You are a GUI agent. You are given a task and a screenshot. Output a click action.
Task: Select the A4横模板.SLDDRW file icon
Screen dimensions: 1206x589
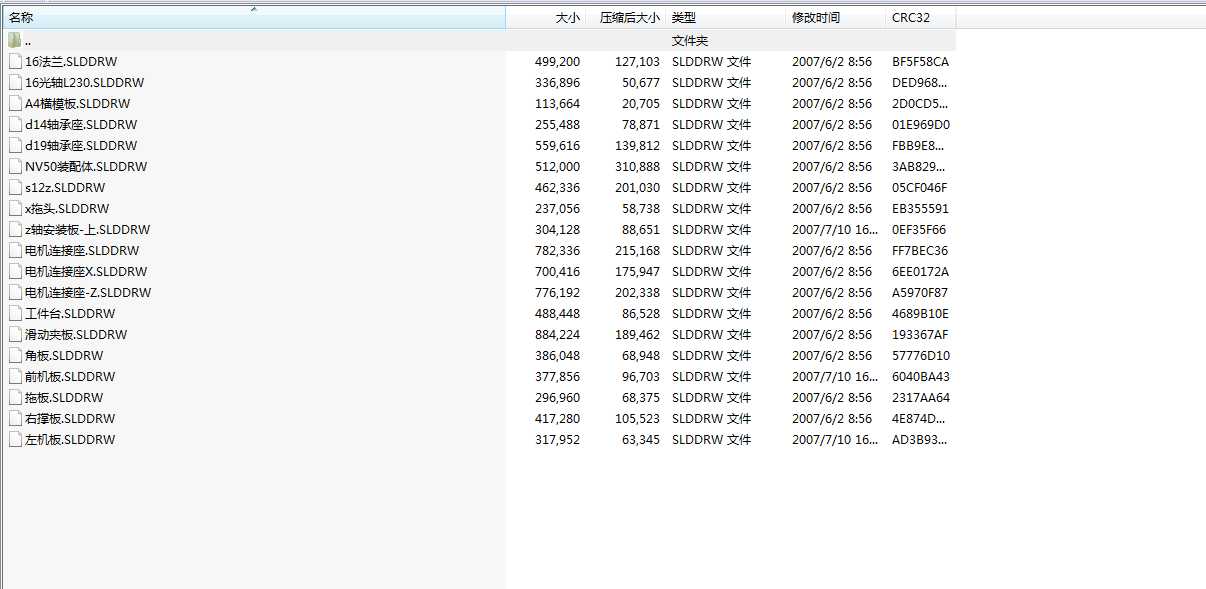(x=15, y=103)
